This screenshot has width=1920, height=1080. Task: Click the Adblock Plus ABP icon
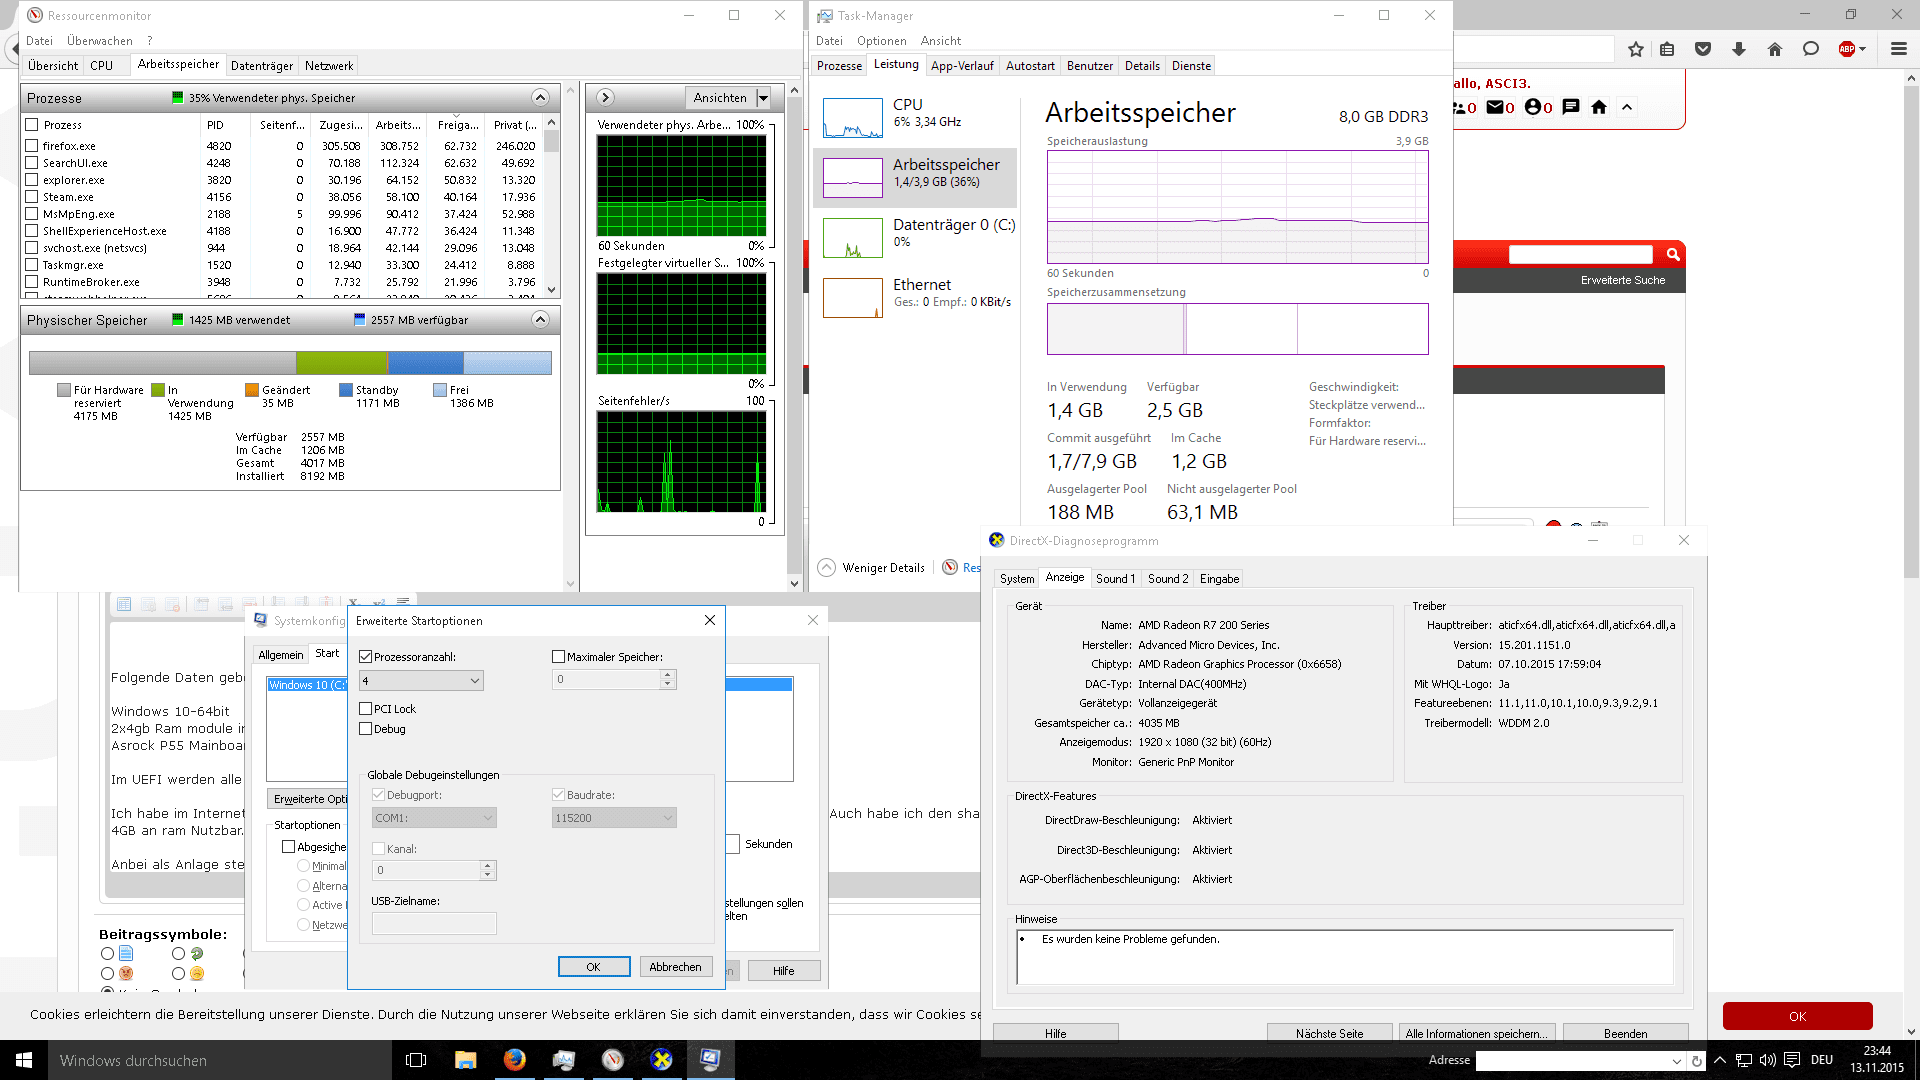[1848, 49]
